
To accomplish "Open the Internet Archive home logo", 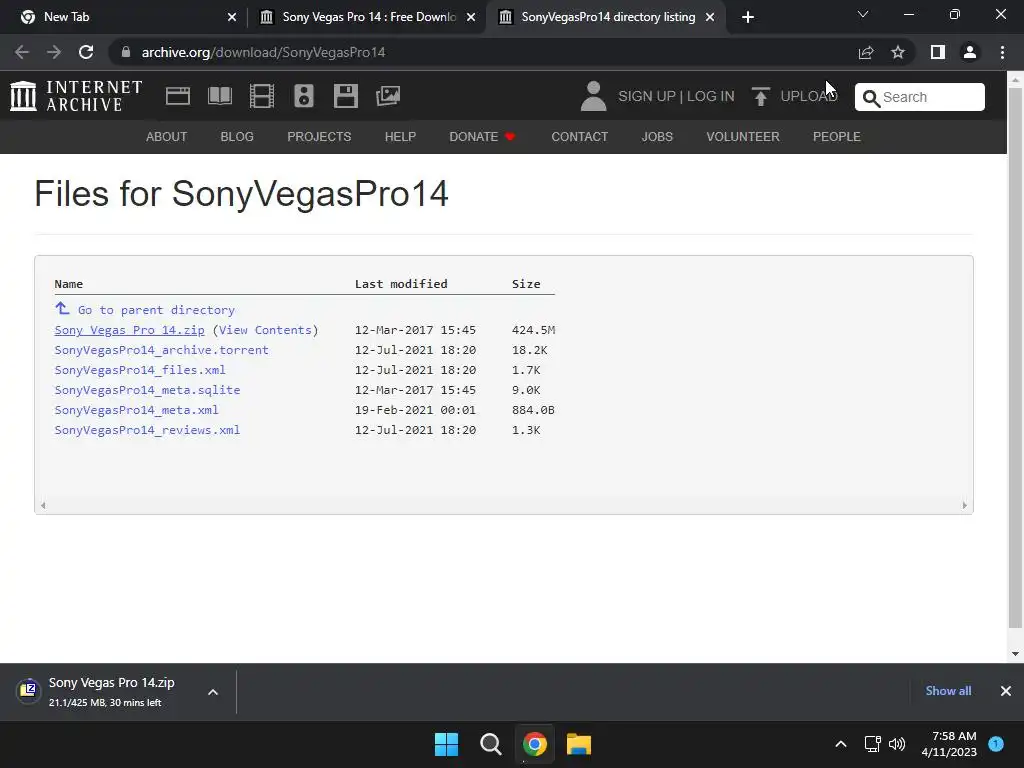I will [x=76, y=96].
